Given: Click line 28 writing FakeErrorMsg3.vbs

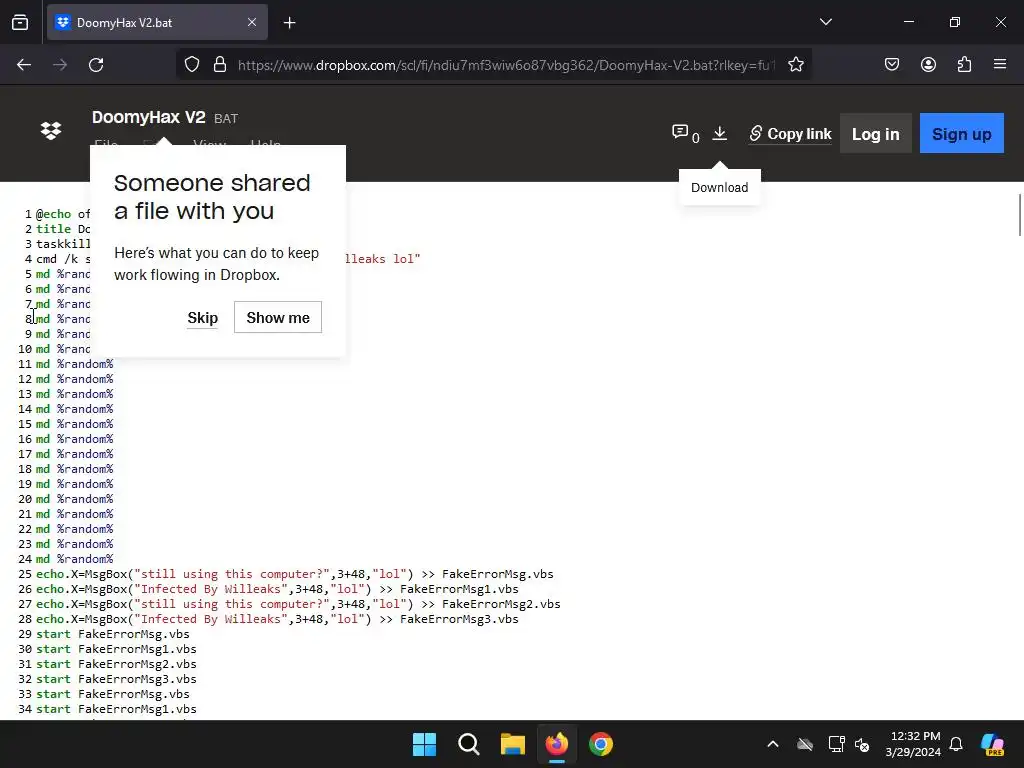Looking at the screenshot, I should [x=277, y=619].
